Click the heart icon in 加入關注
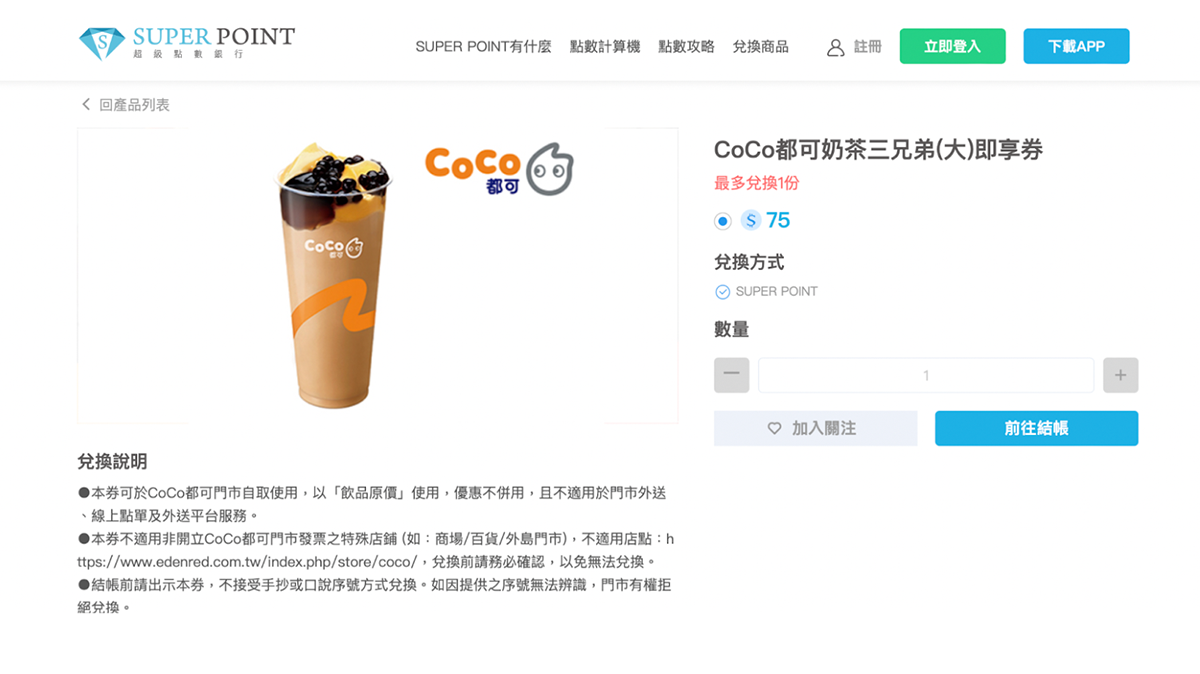The image size is (1200, 674). click(774, 428)
